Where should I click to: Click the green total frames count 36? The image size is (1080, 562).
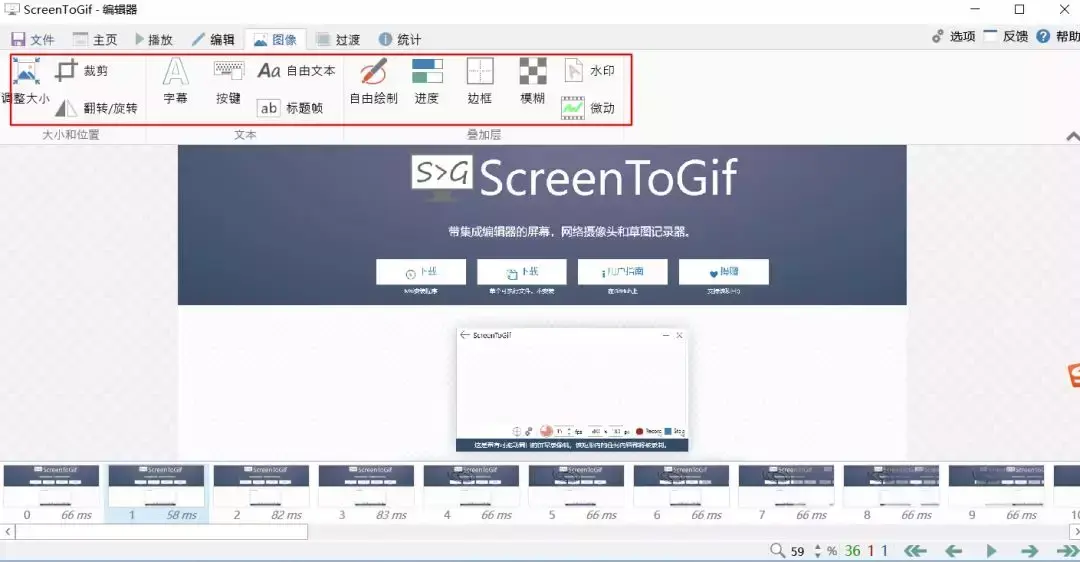pyautogui.click(x=853, y=551)
